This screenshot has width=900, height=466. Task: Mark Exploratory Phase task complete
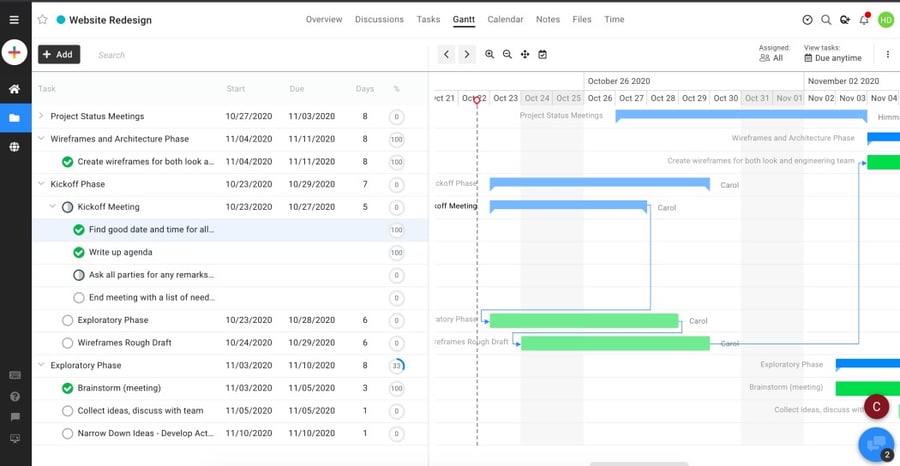pos(68,320)
